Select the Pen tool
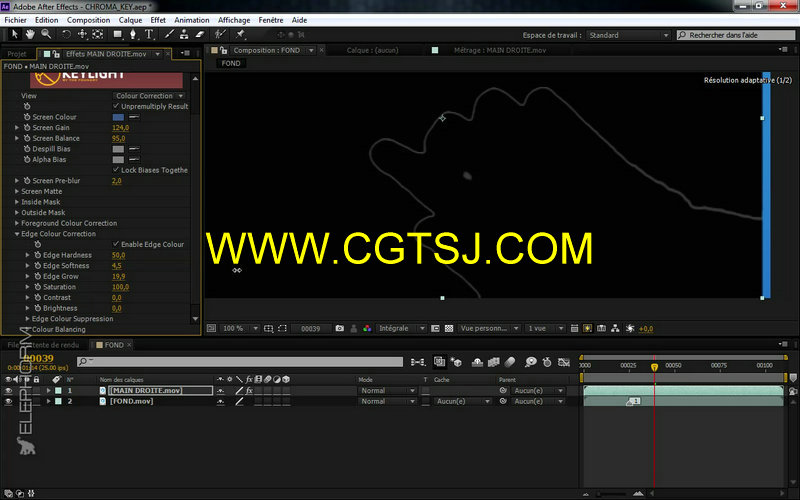This screenshot has height=500, width=800. [x=133, y=34]
